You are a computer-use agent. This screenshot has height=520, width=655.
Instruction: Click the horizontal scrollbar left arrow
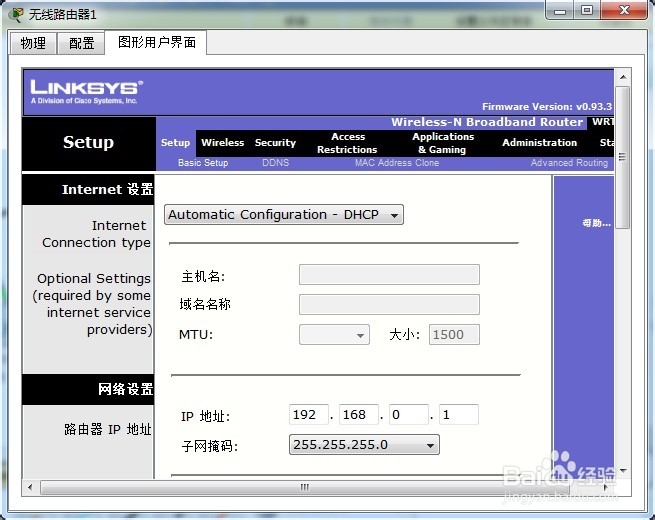click(x=30, y=487)
